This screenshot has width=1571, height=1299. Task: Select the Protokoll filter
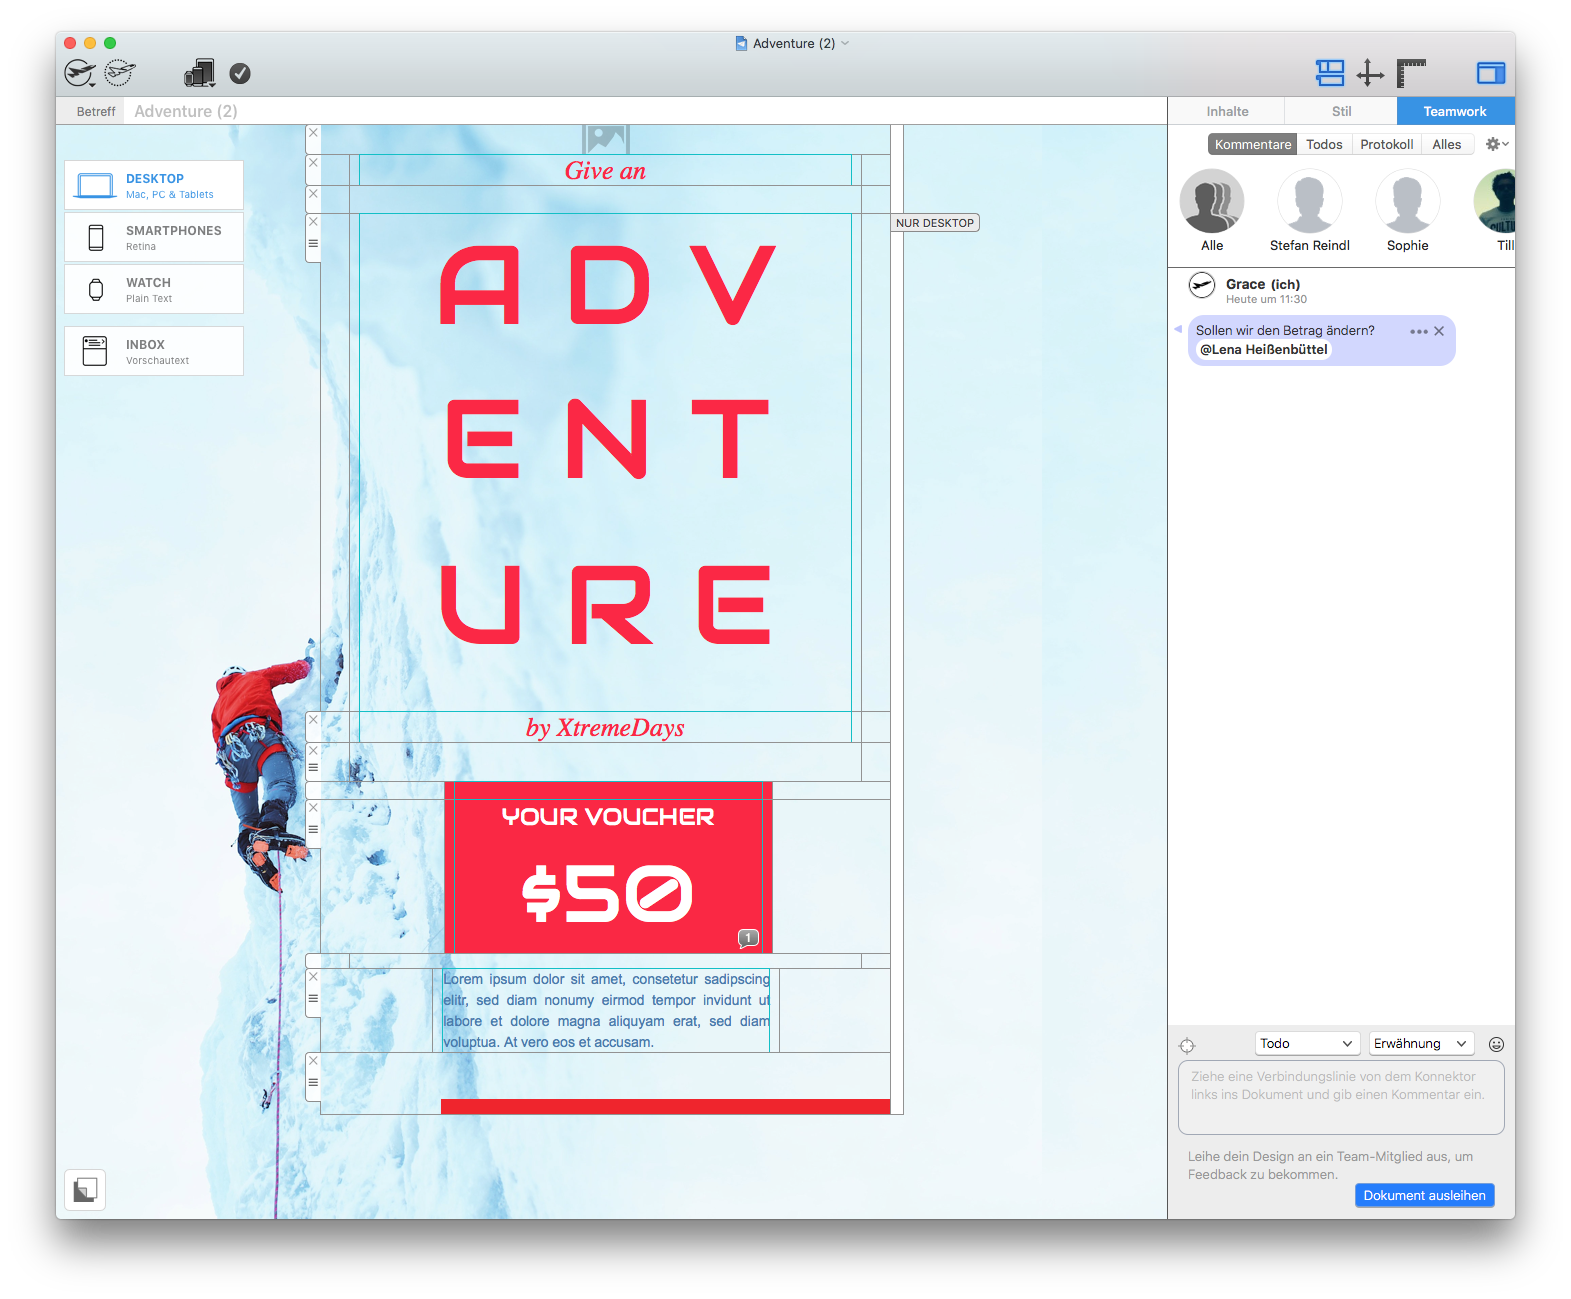1386,144
